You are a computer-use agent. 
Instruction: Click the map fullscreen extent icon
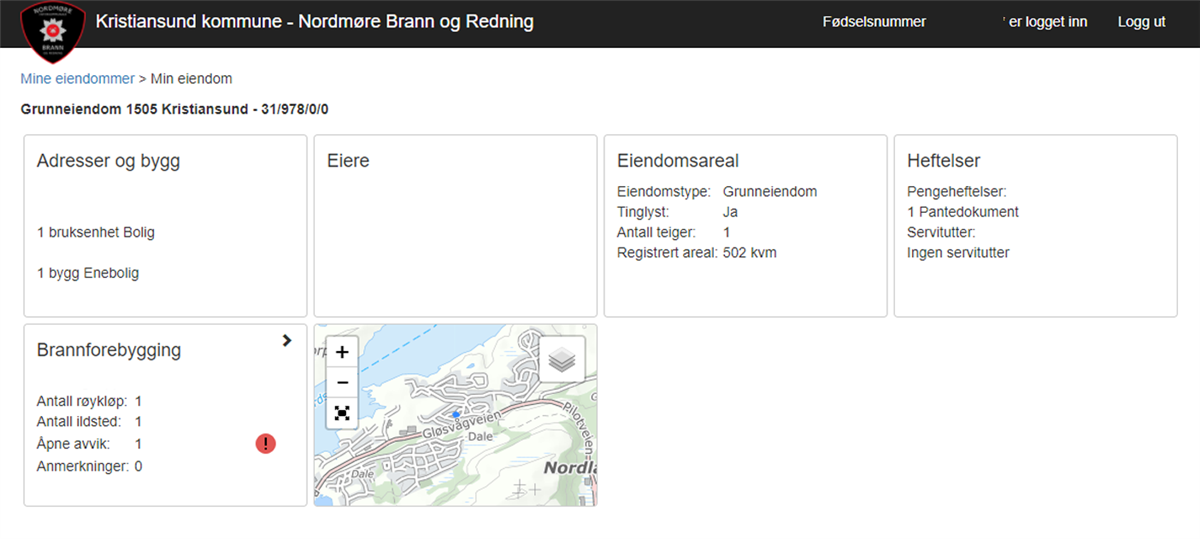[x=342, y=412]
